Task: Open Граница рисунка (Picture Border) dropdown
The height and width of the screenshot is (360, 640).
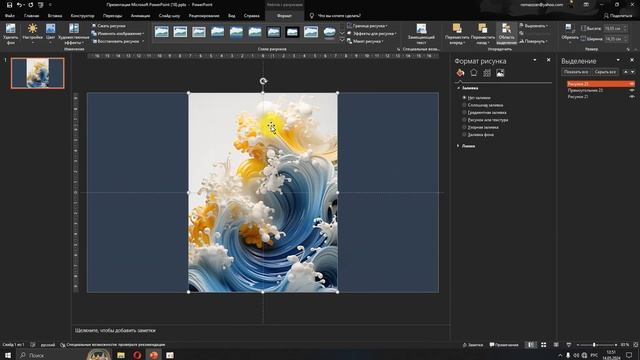Action: click(x=367, y=26)
